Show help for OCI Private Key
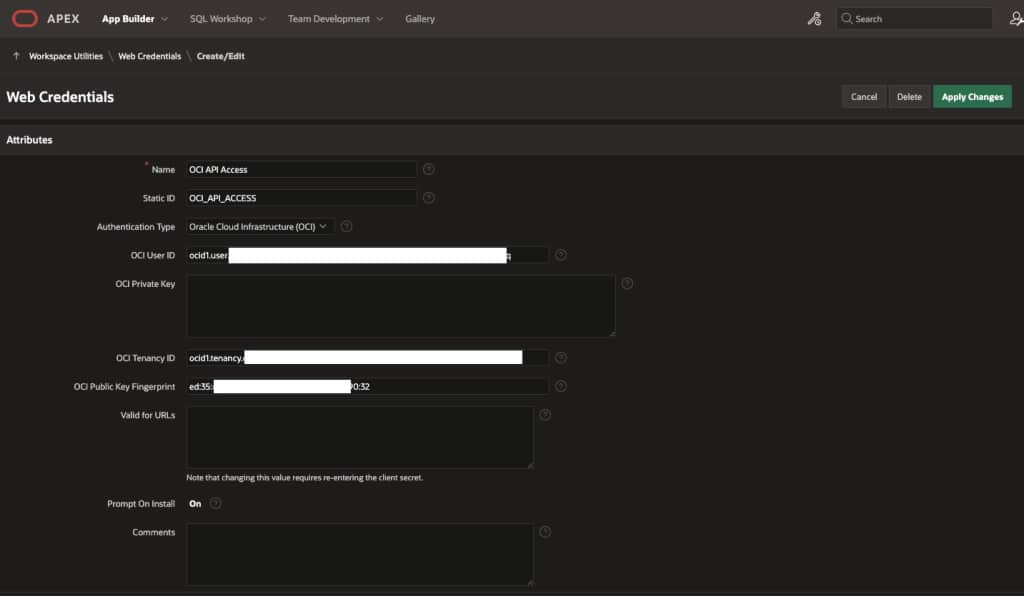This screenshot has height=596, width=1024. [x=627, y=283]
